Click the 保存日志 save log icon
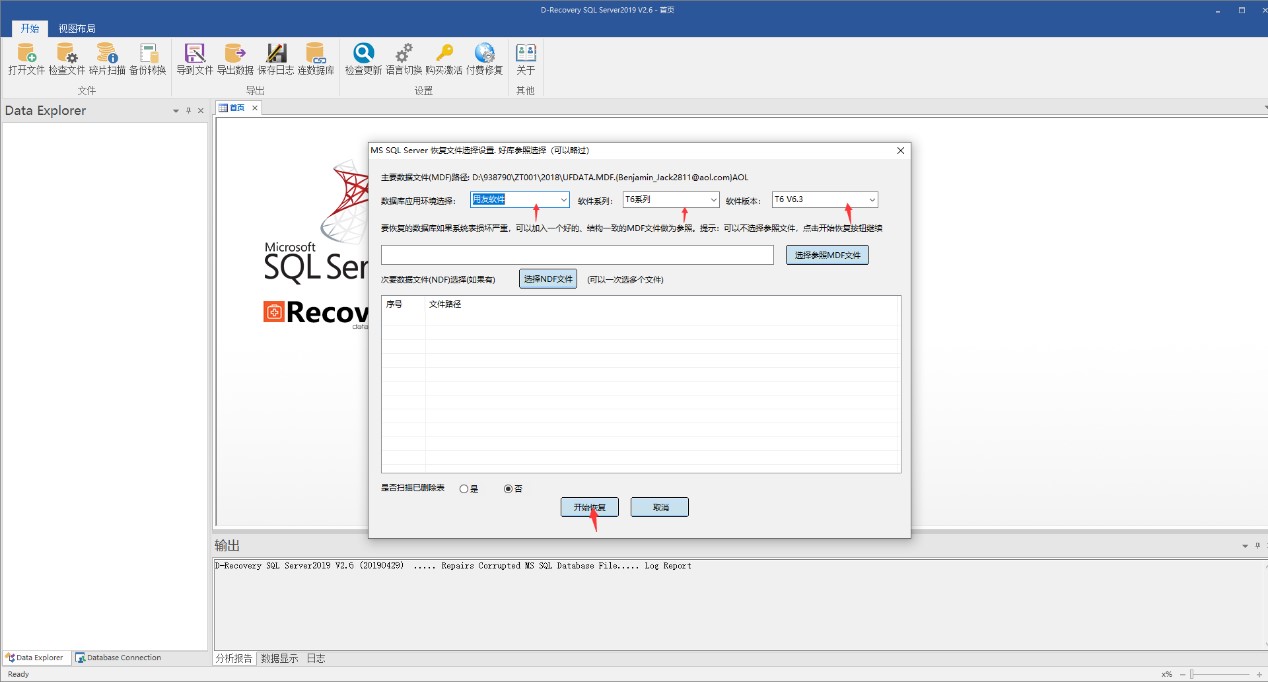1268x682 pixels. (x=276, y=59)
